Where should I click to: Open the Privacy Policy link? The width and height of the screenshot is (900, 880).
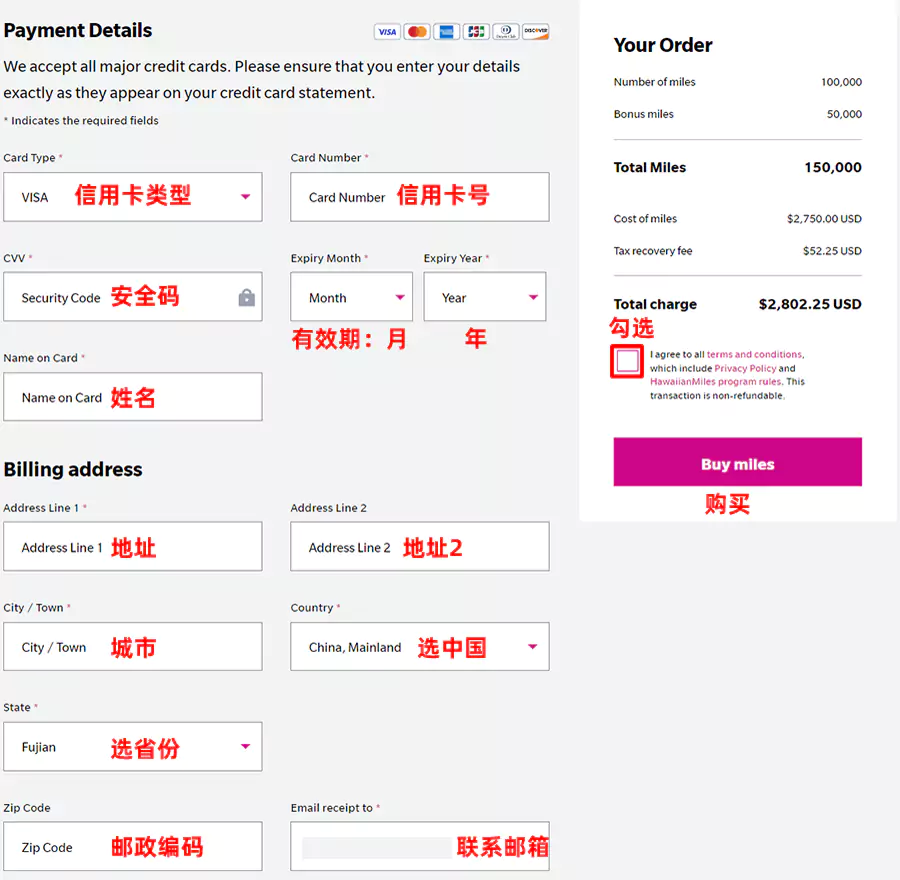(745, 368)
